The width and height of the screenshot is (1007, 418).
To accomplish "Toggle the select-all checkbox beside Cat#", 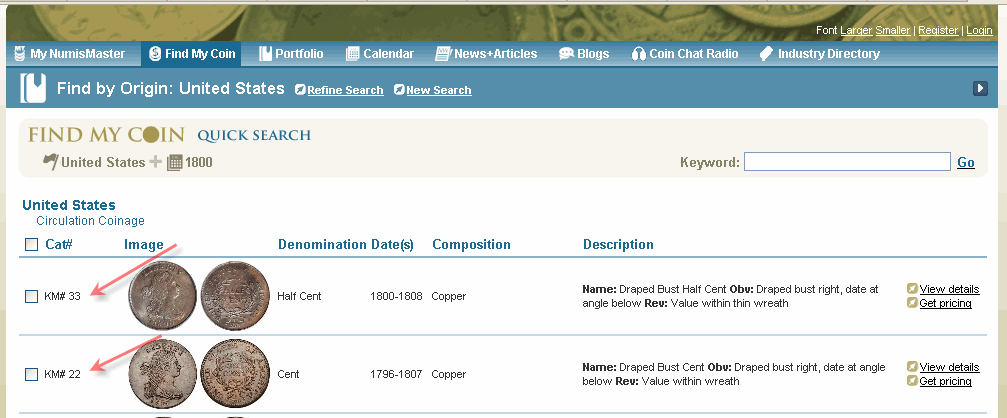I will [x=31, y=245].
